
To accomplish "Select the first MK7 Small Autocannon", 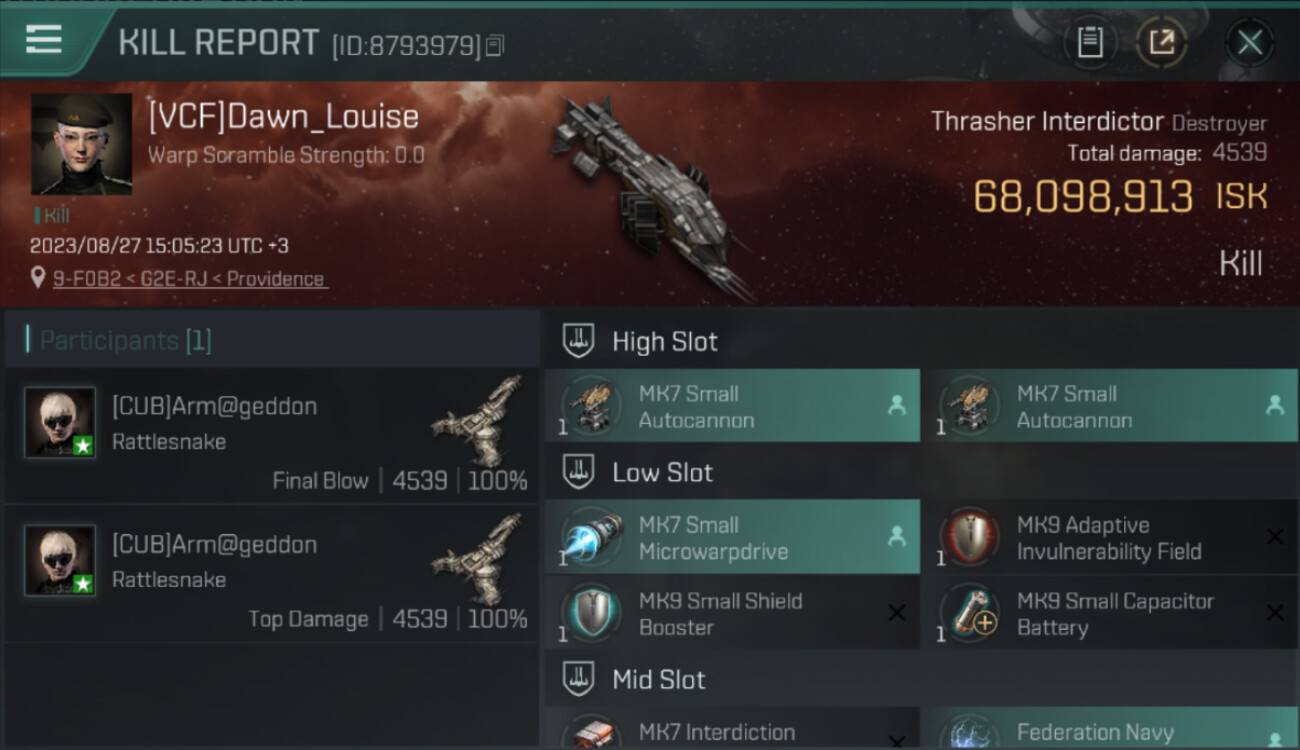I will point(732,406).
